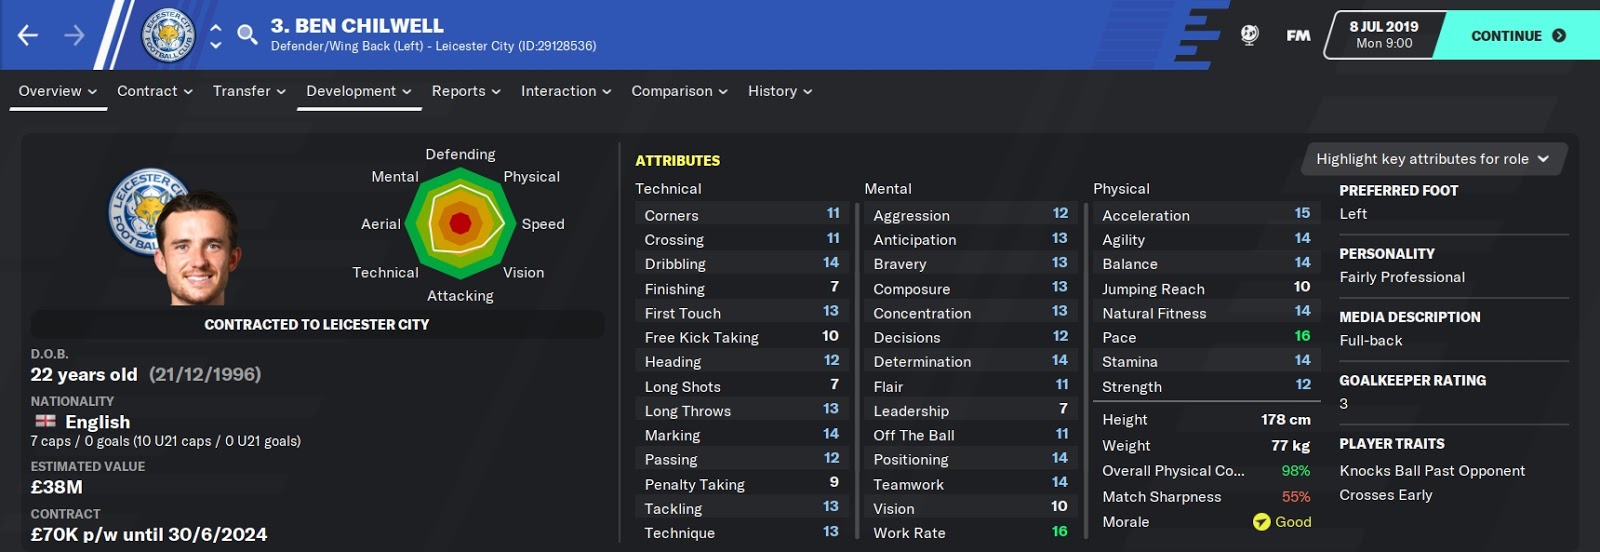
Task: Select the Comparison menu item
Action: click(x=679, y=91)
